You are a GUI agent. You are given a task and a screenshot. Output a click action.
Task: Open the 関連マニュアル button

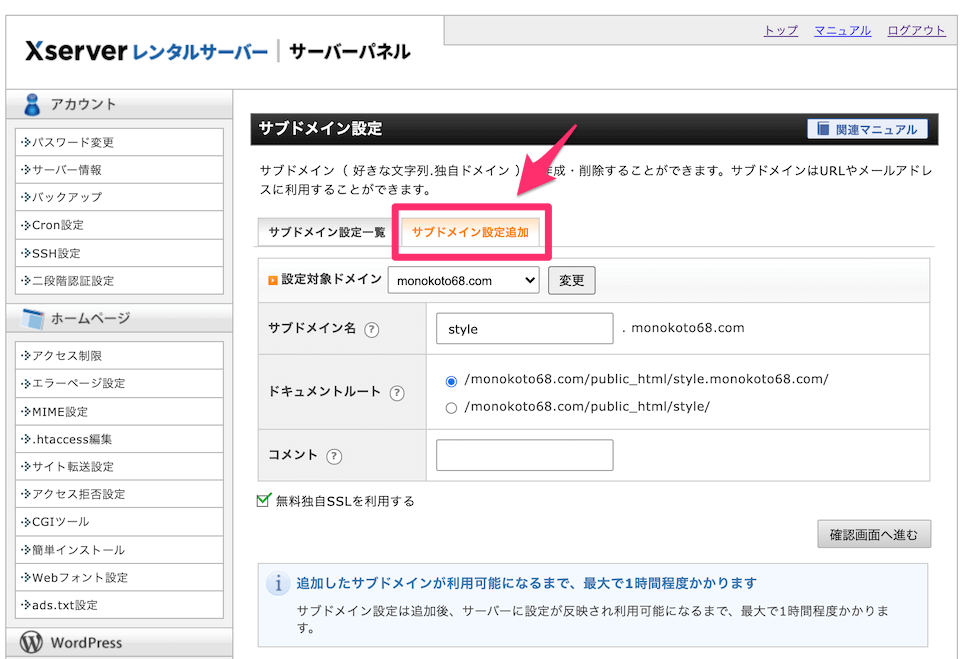pyautogui.click(x=867, y=129)
